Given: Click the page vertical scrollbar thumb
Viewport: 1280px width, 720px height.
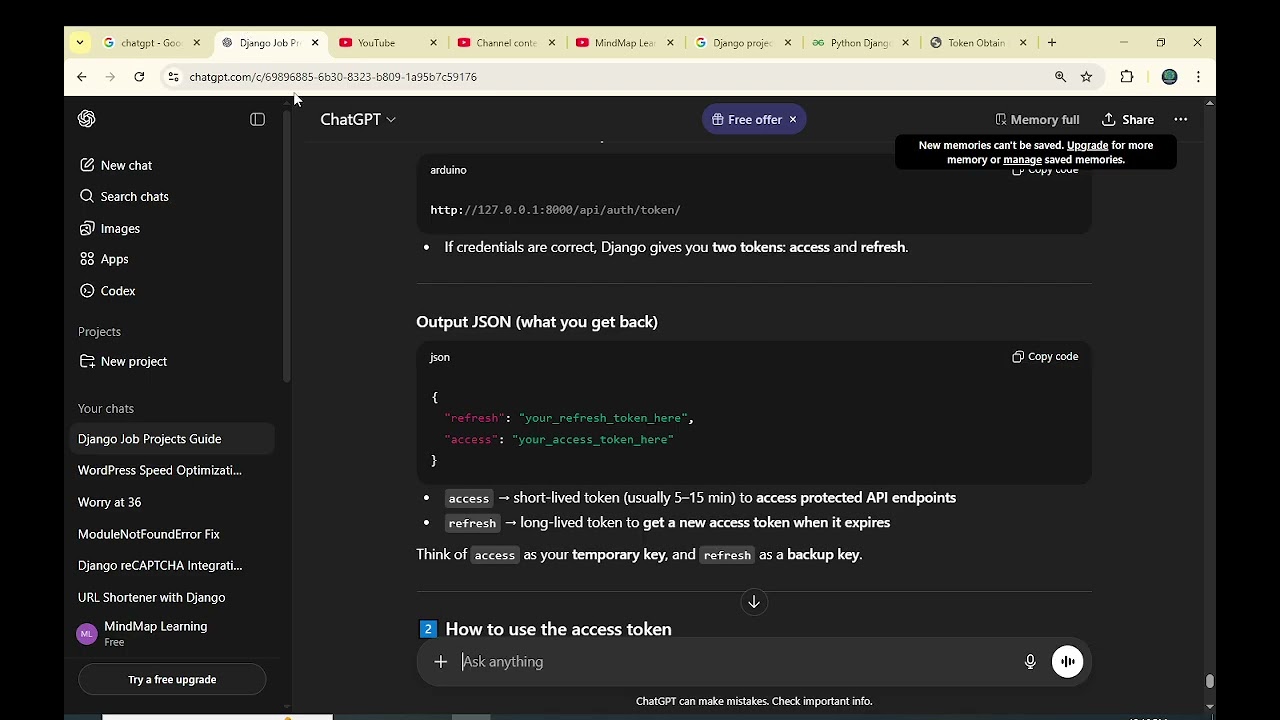Looking at the screenshot, I should [x=1210, y=681].
